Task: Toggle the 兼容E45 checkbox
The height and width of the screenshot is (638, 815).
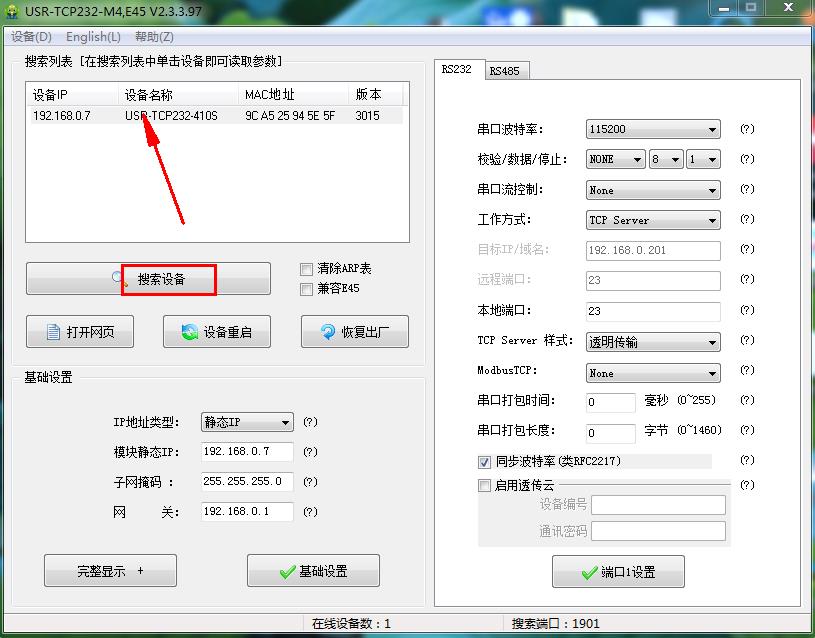Action: [x=307, y=289]
